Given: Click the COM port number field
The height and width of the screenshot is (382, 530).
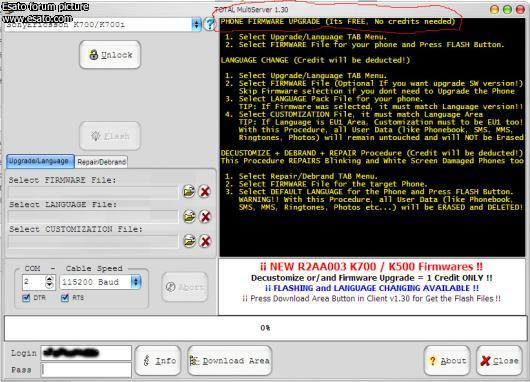Looking at the screenshot, I should [34, 282].
